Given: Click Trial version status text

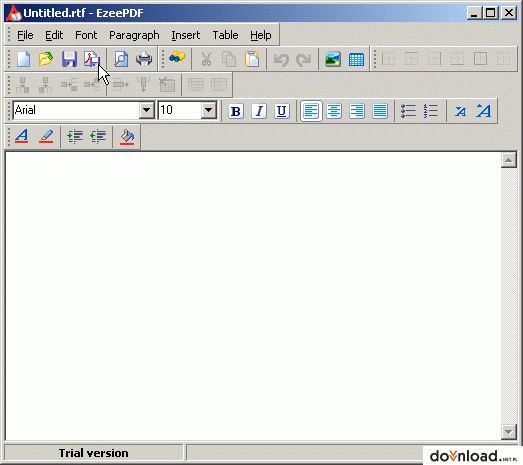Looking at the screenshot, I should coord(93,453).
